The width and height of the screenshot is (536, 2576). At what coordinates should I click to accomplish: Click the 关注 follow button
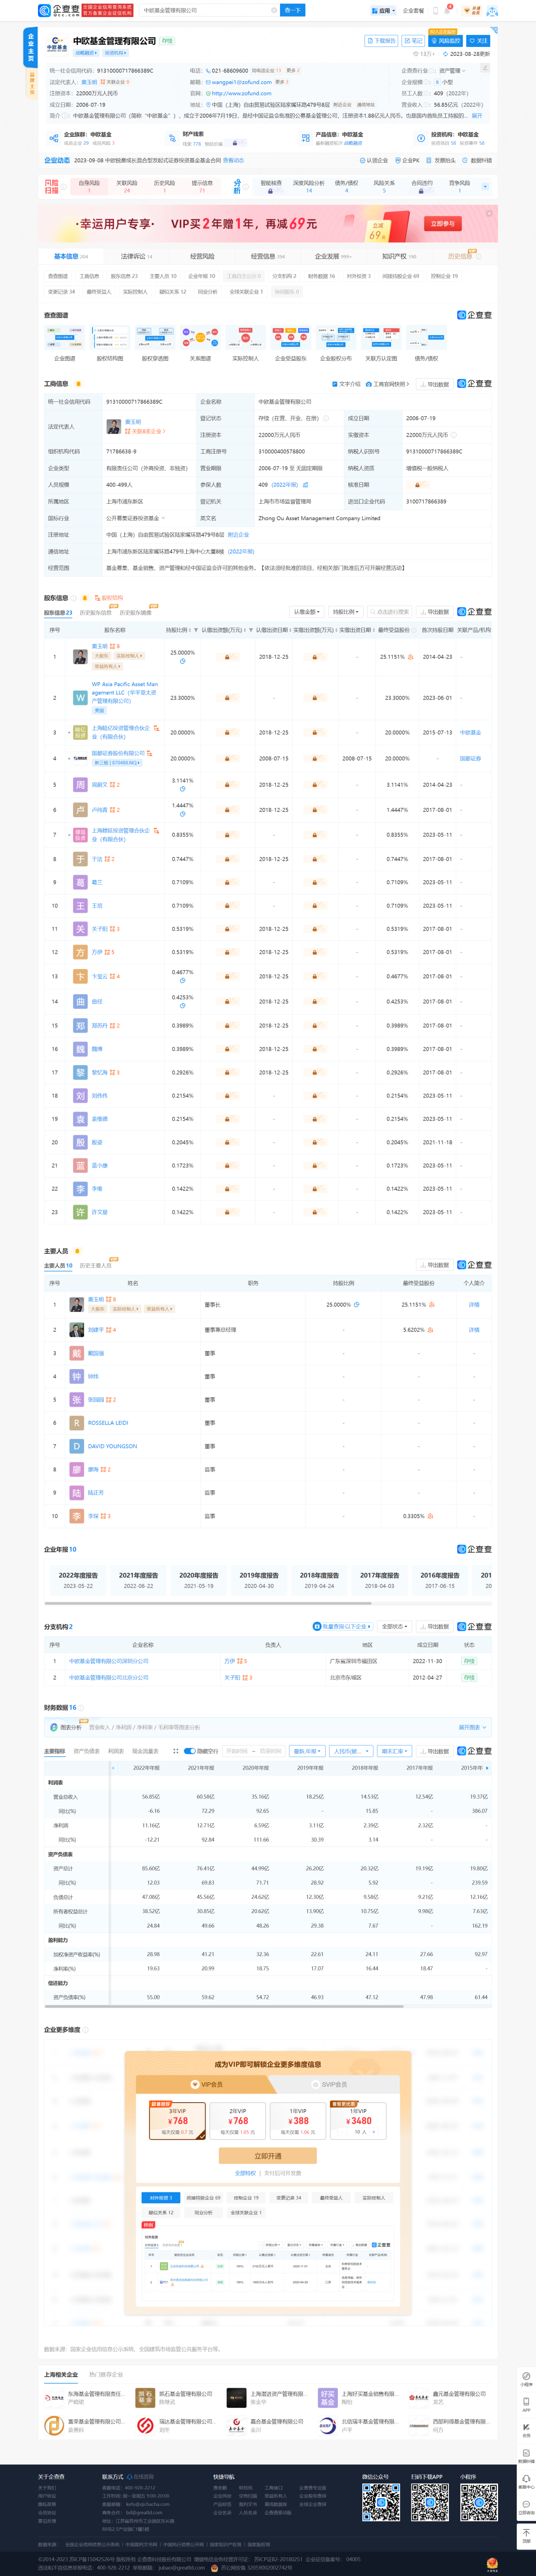[x=479, y=41]
